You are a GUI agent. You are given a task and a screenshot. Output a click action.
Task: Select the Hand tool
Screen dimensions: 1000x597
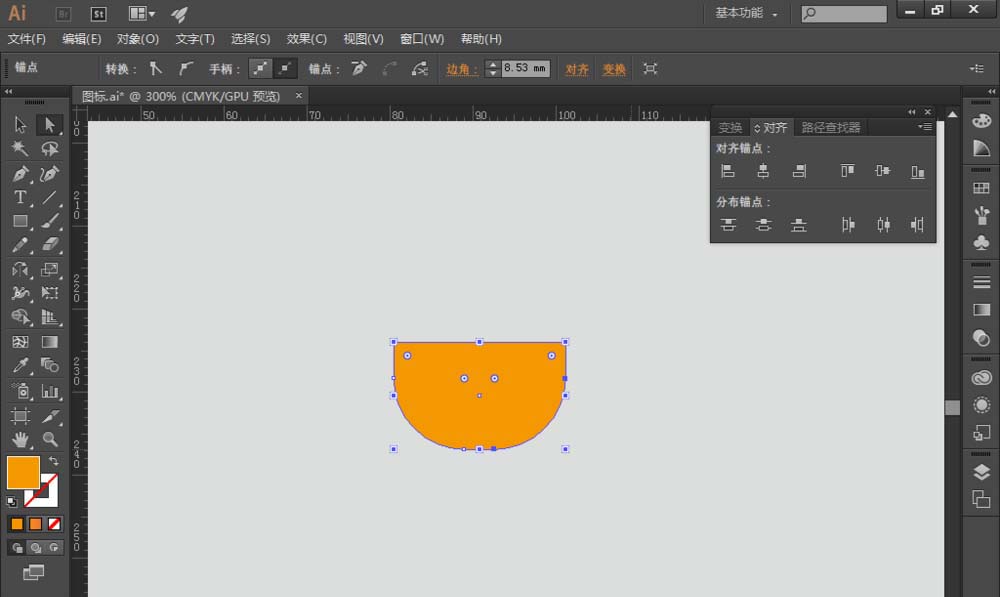point(20,439)
